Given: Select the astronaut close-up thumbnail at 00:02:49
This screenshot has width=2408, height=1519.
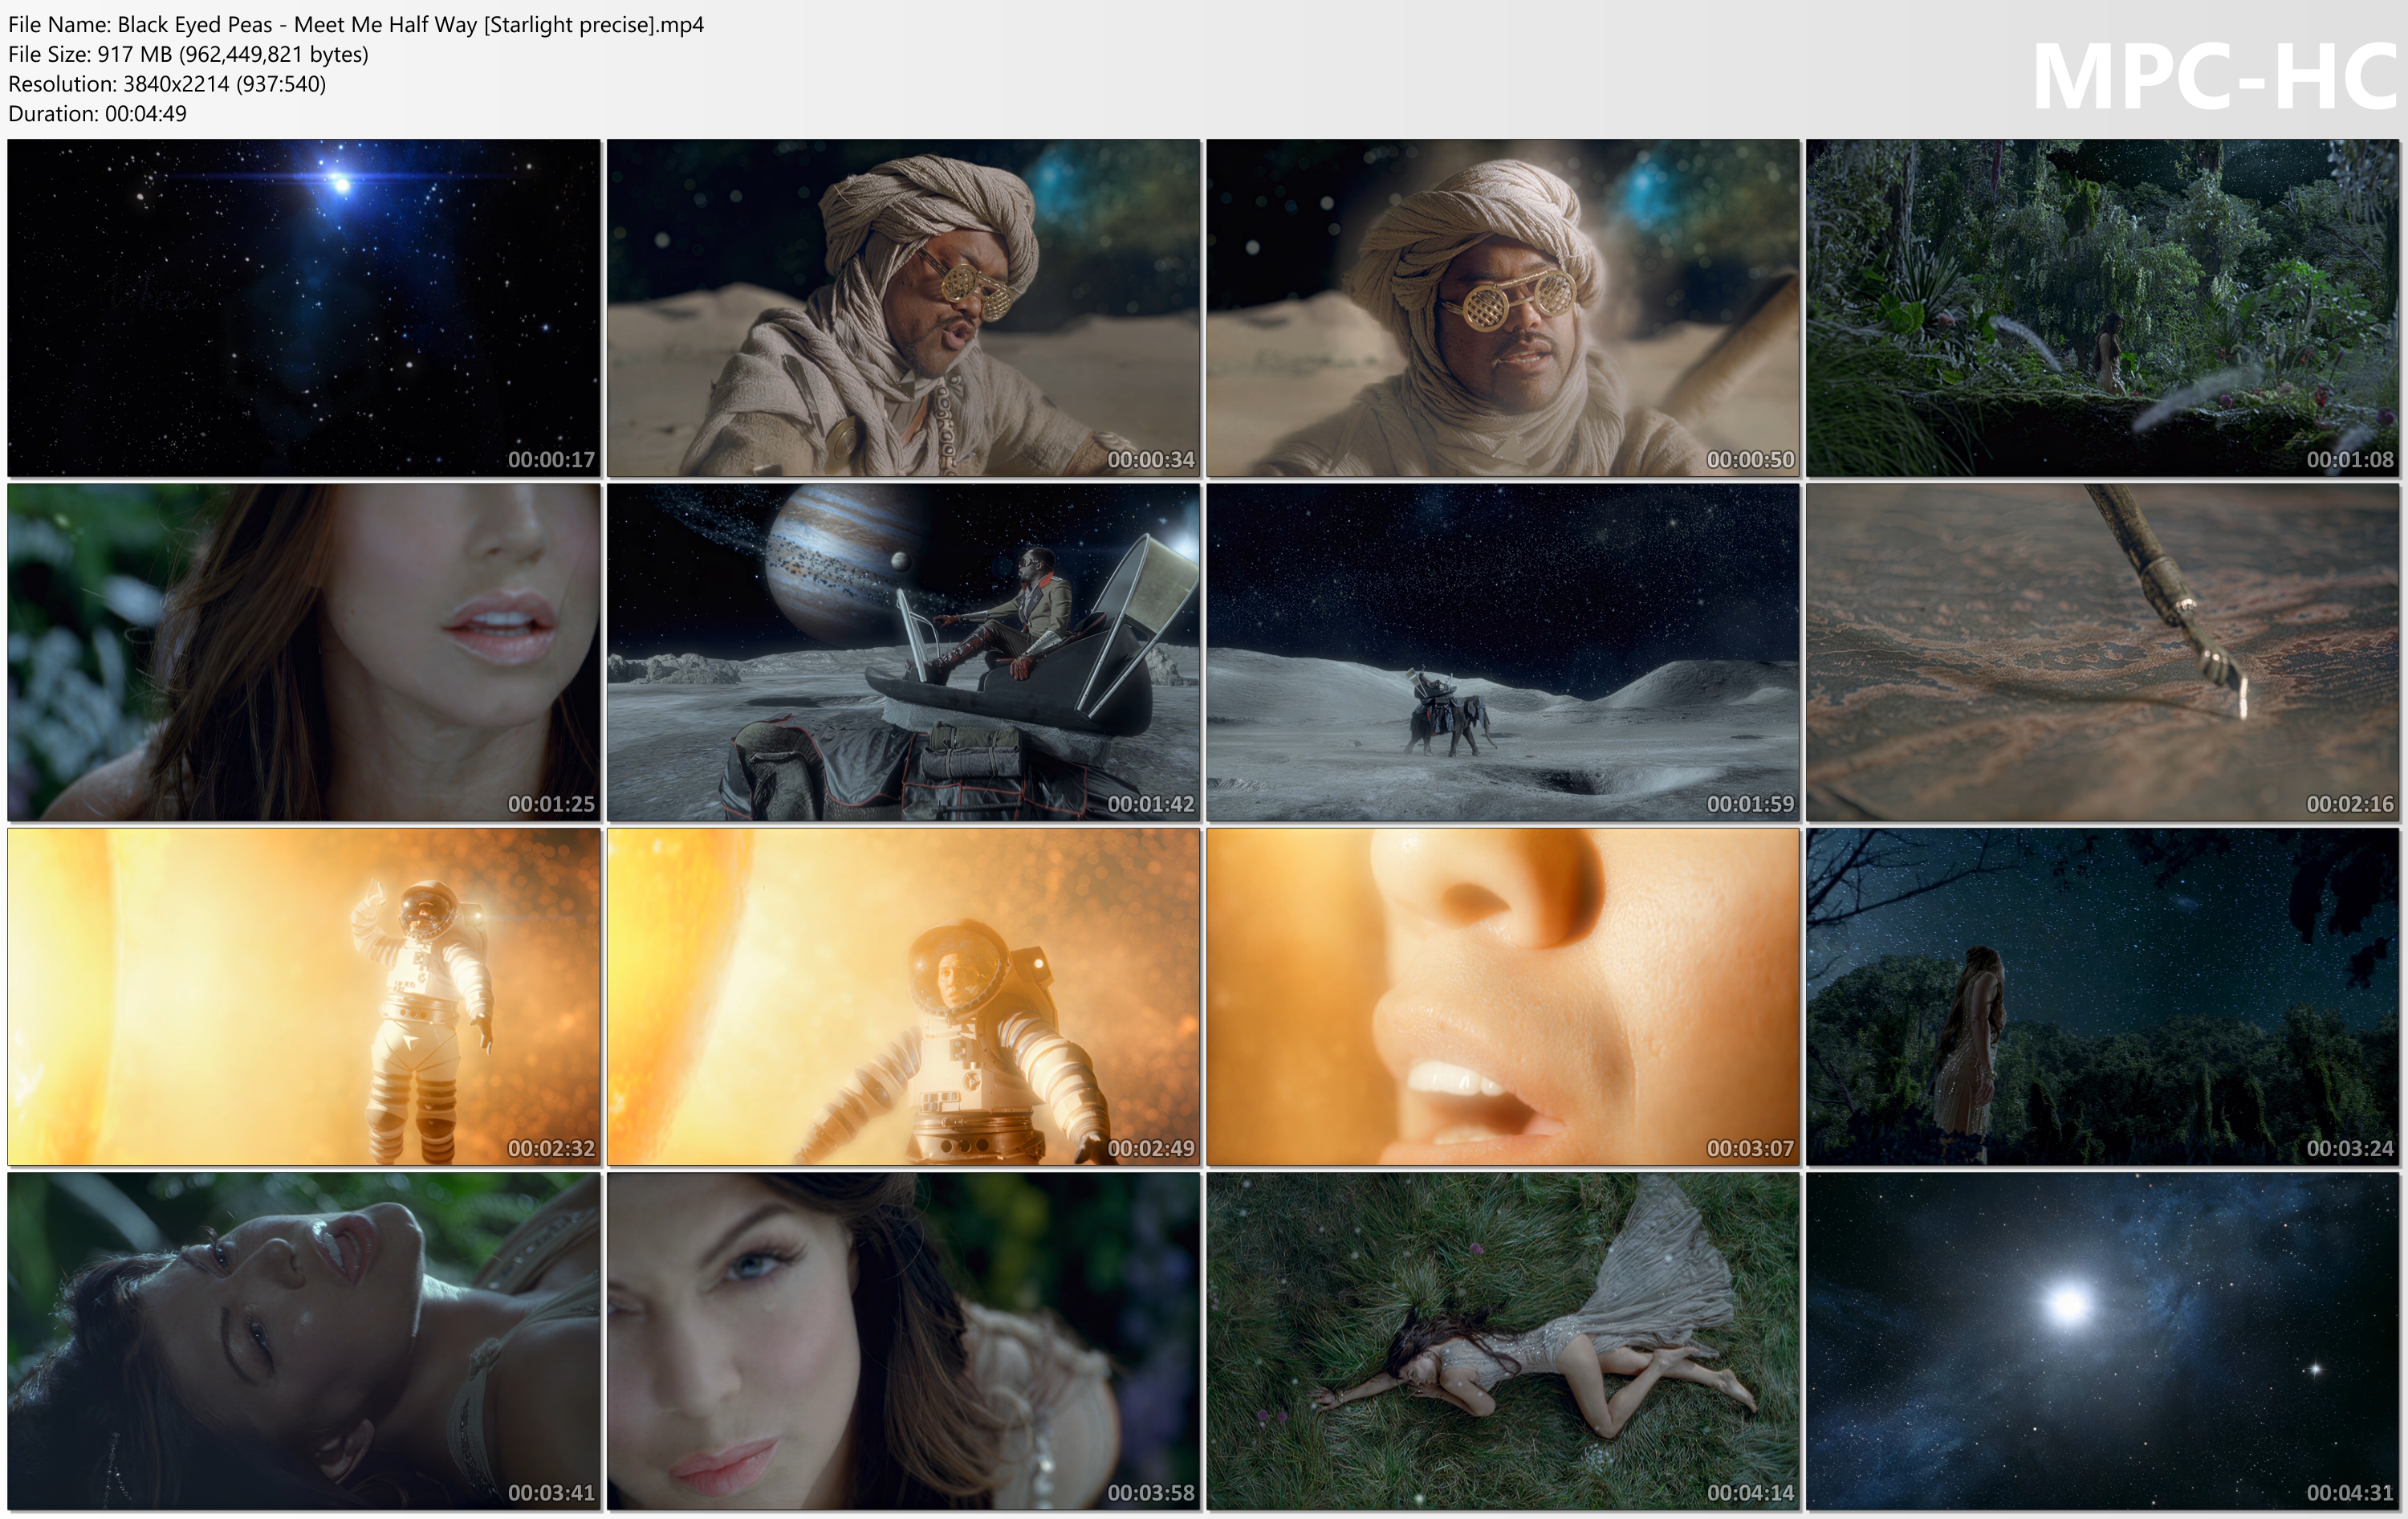Looking at the screenshot, I should [904, 997].
